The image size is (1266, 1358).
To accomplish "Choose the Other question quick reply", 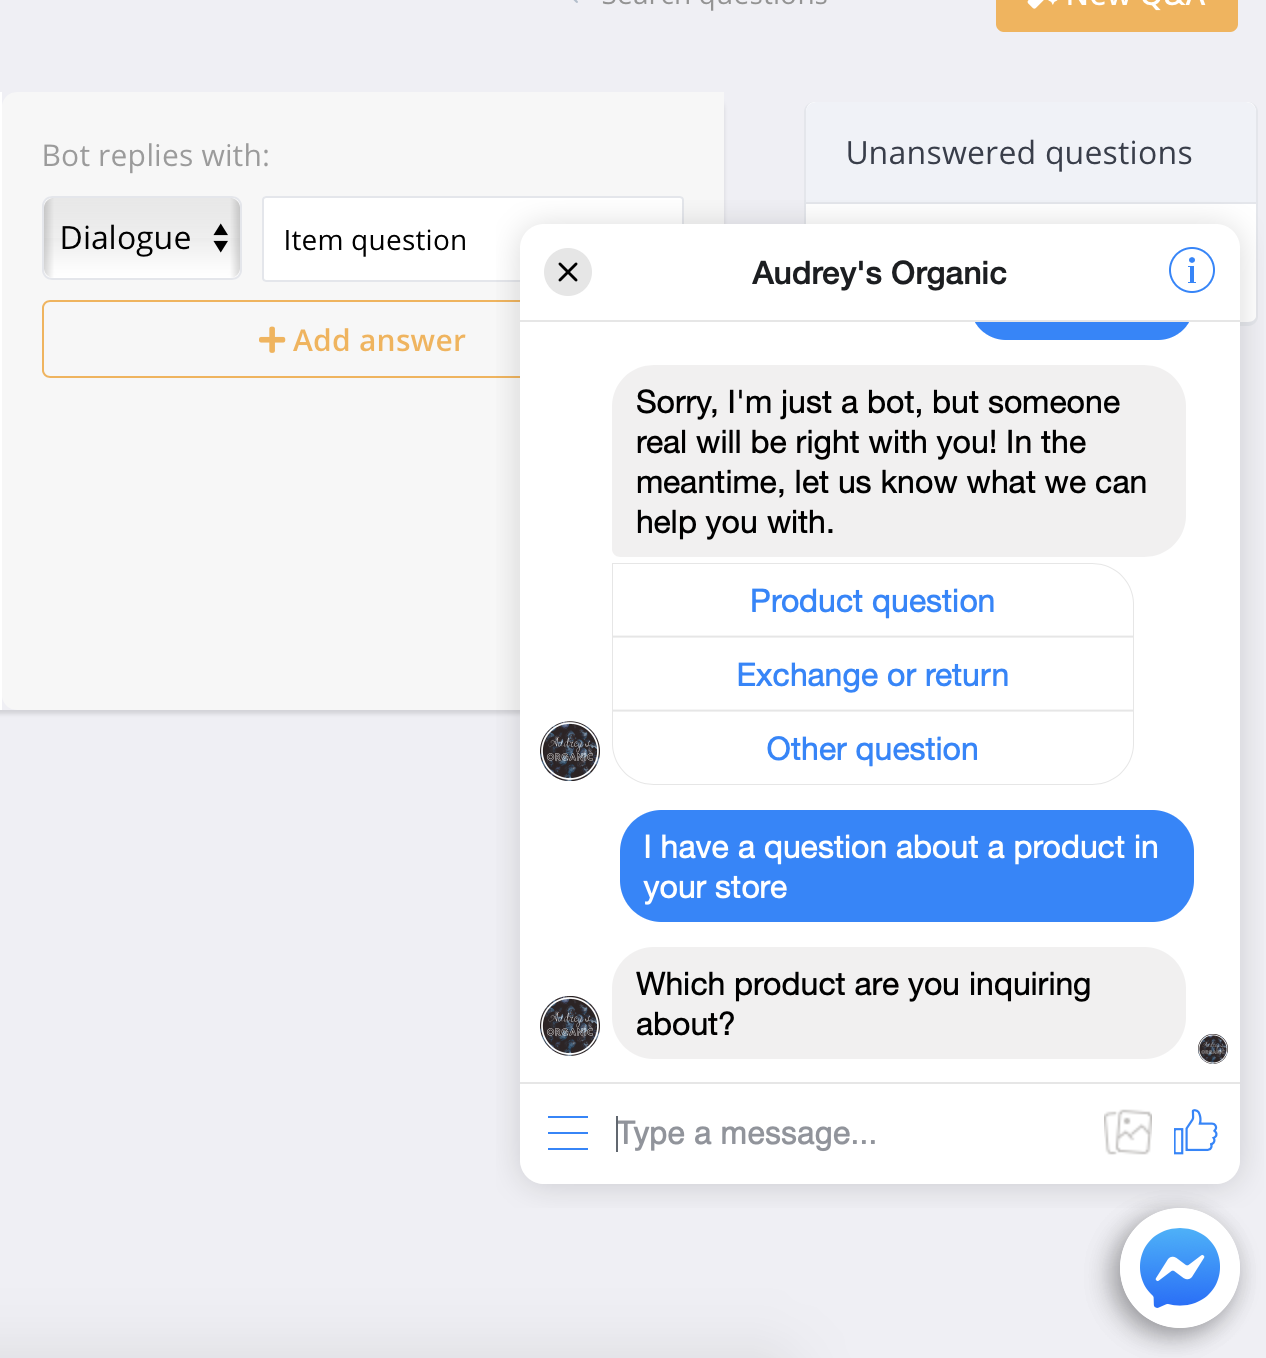I will pyautogui.click(x=872, y=749).
